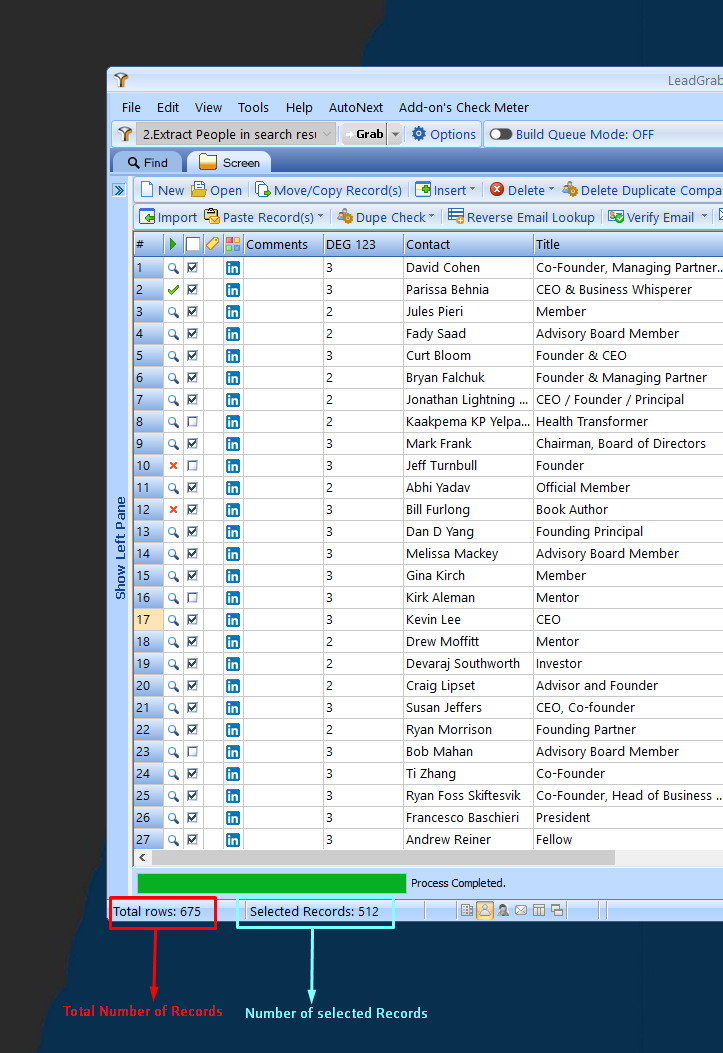Image resolution: width=723 pixels, height=1053 pixels.
Task: Check the checkbox for Kaakpema KP Yelpaala row
Action: (193, 422)
